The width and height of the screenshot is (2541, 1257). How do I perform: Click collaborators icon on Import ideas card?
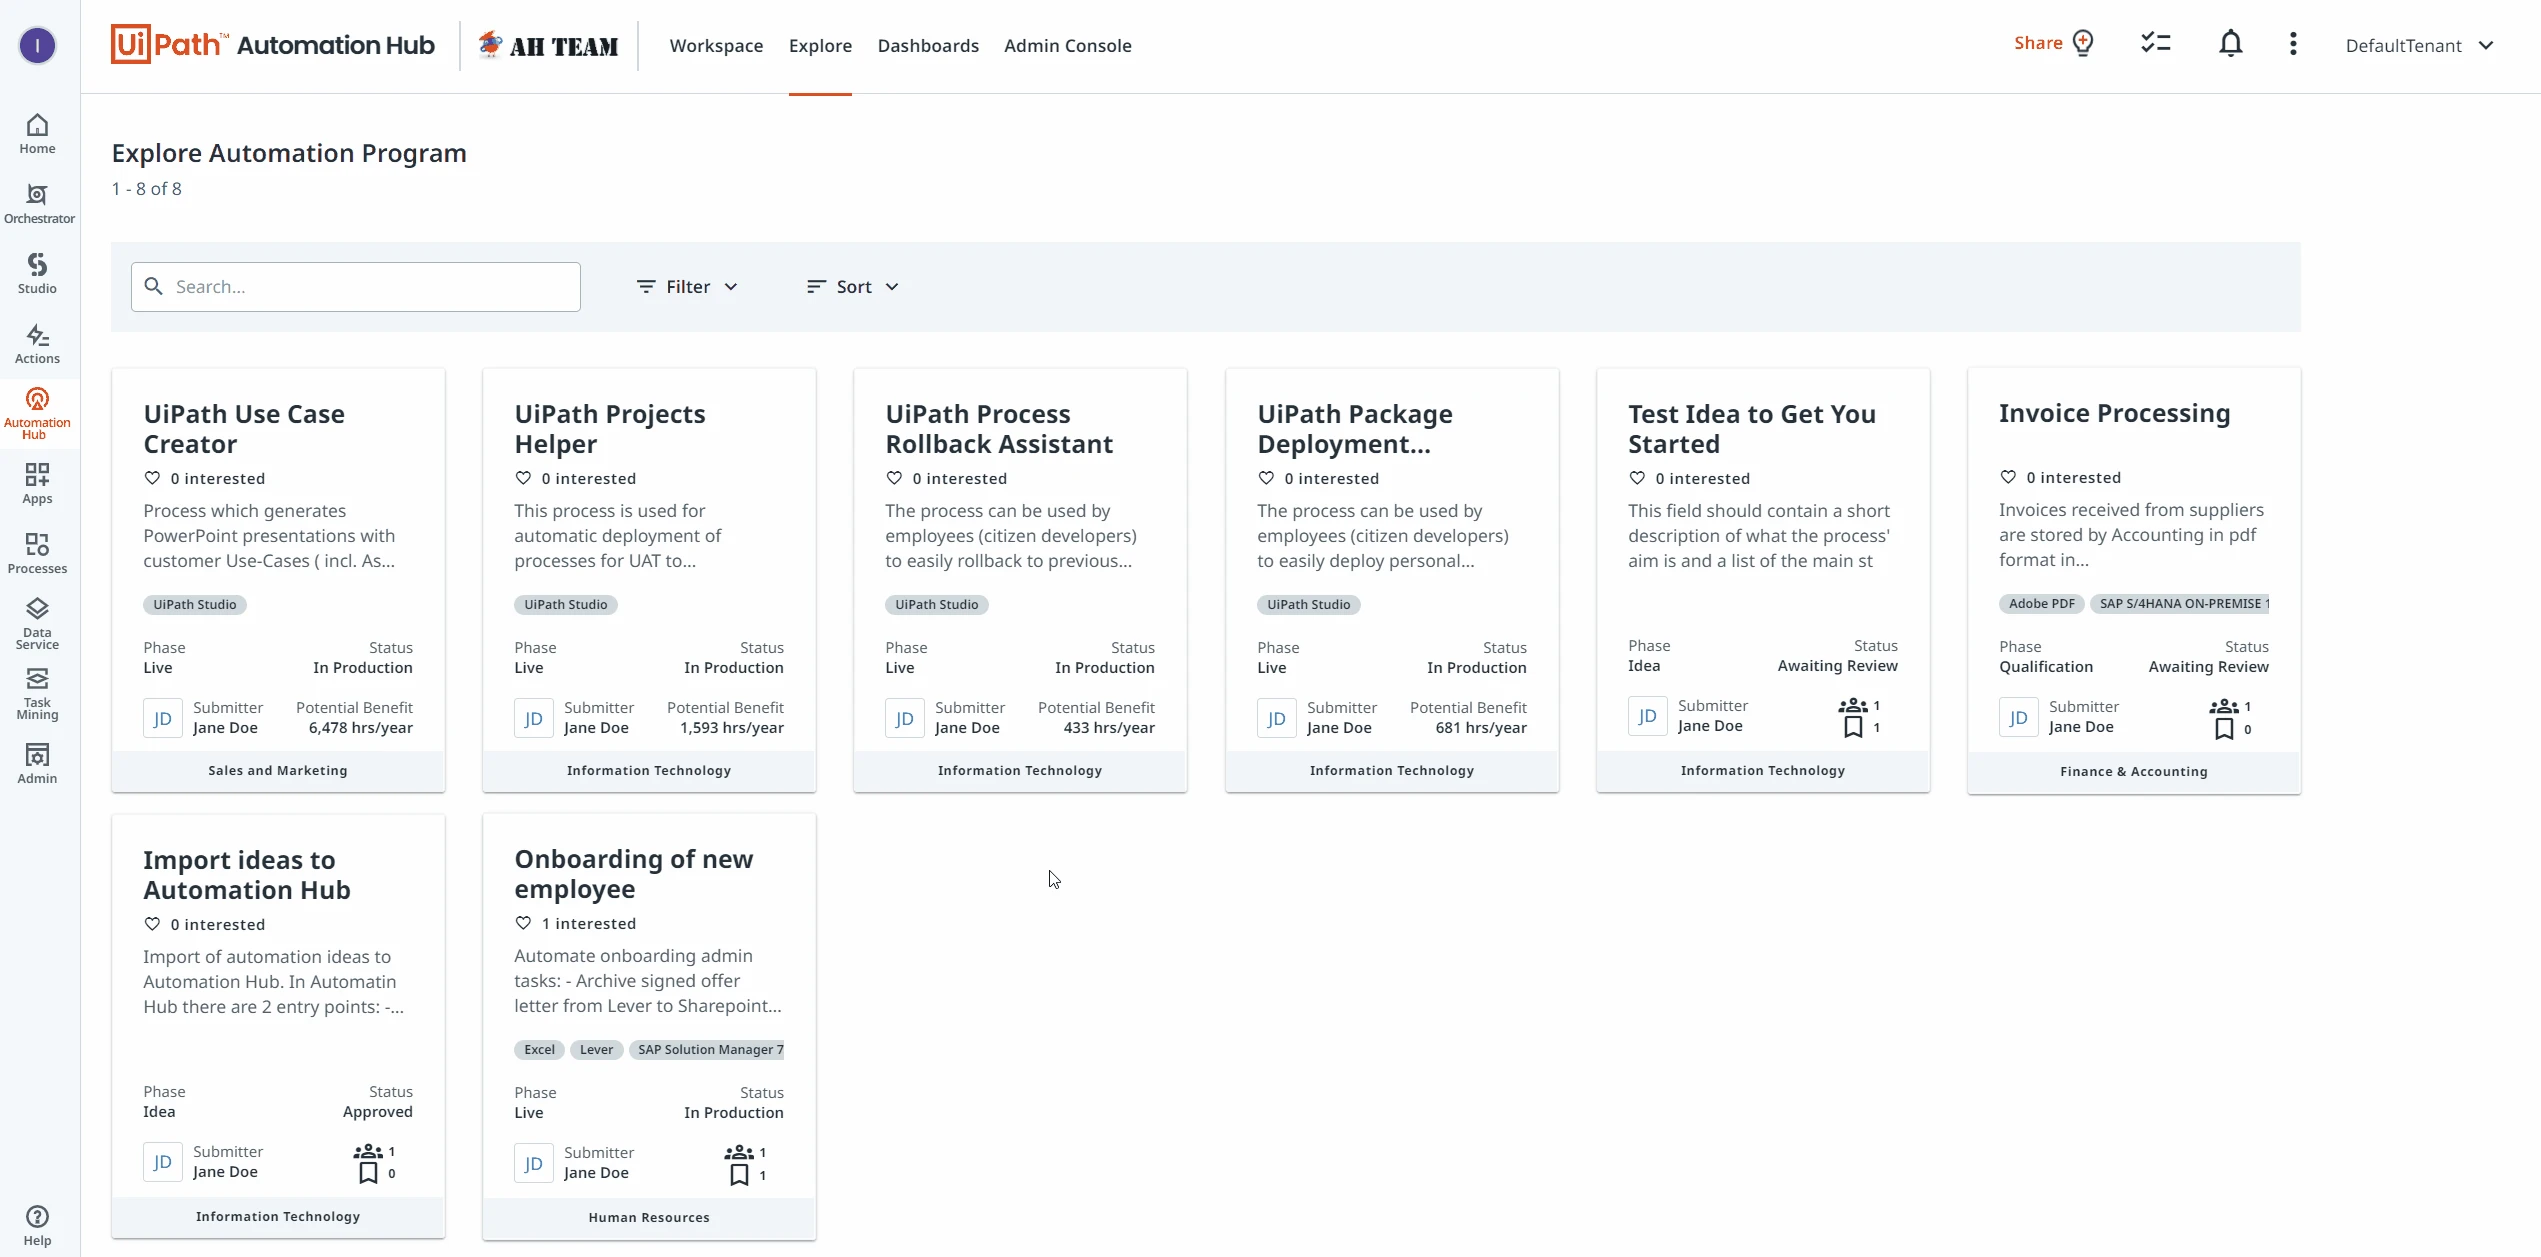(x=367, y=1151)
